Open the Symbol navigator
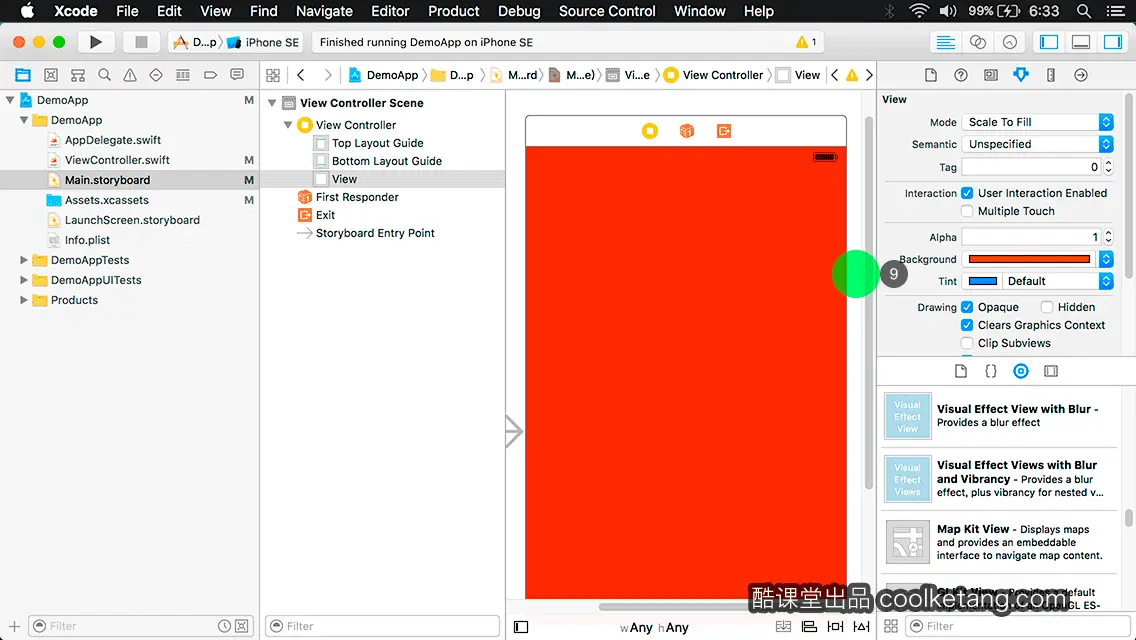This screenshot has width=1136, height=640. point(51,75)
